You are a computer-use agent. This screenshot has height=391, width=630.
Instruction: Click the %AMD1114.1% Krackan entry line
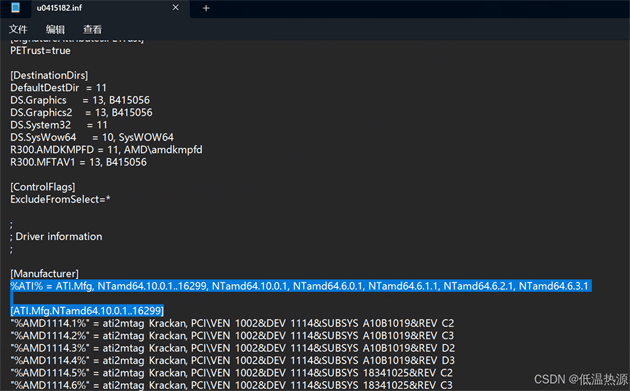(232, 323)
